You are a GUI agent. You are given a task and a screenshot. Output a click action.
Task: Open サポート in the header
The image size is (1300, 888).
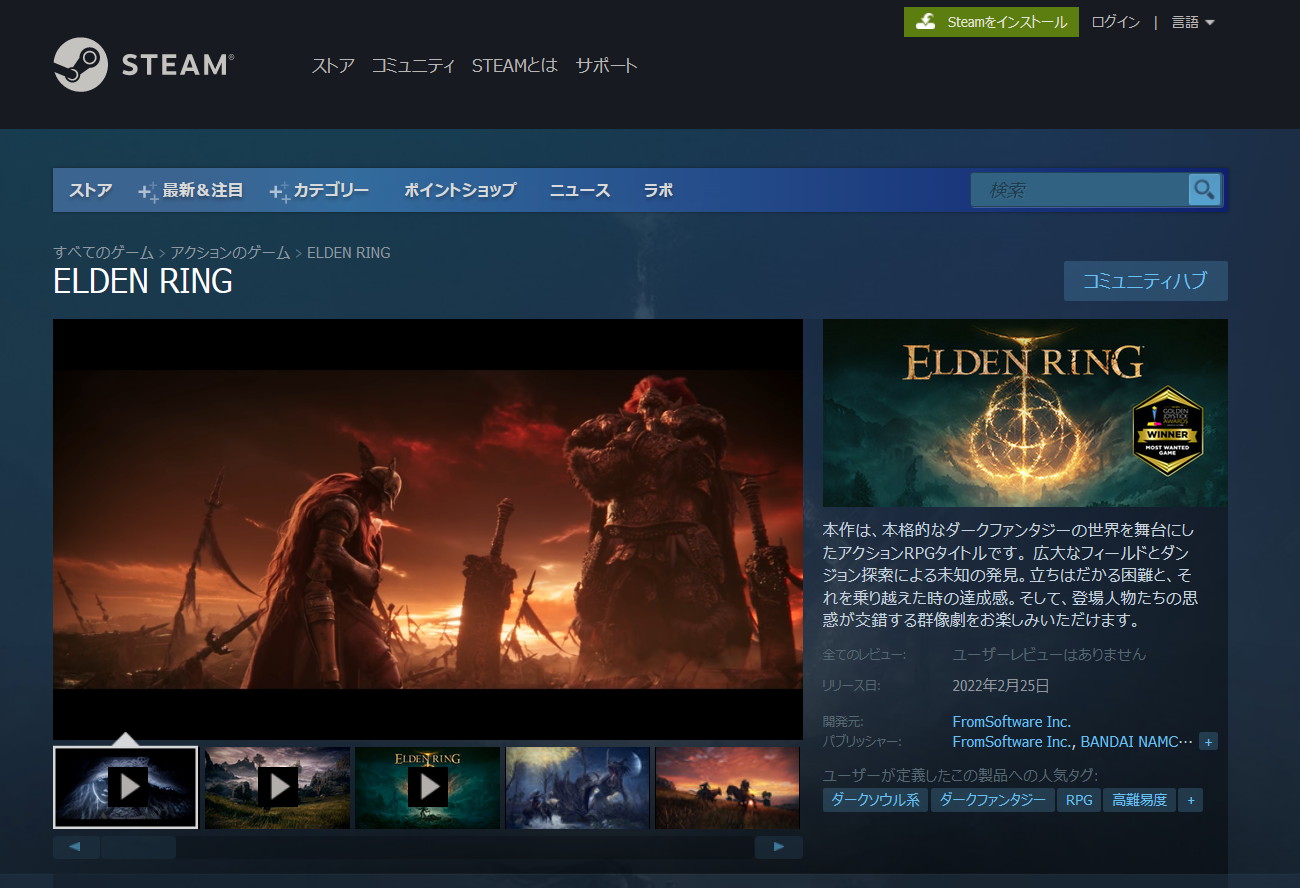coord(606,66)
